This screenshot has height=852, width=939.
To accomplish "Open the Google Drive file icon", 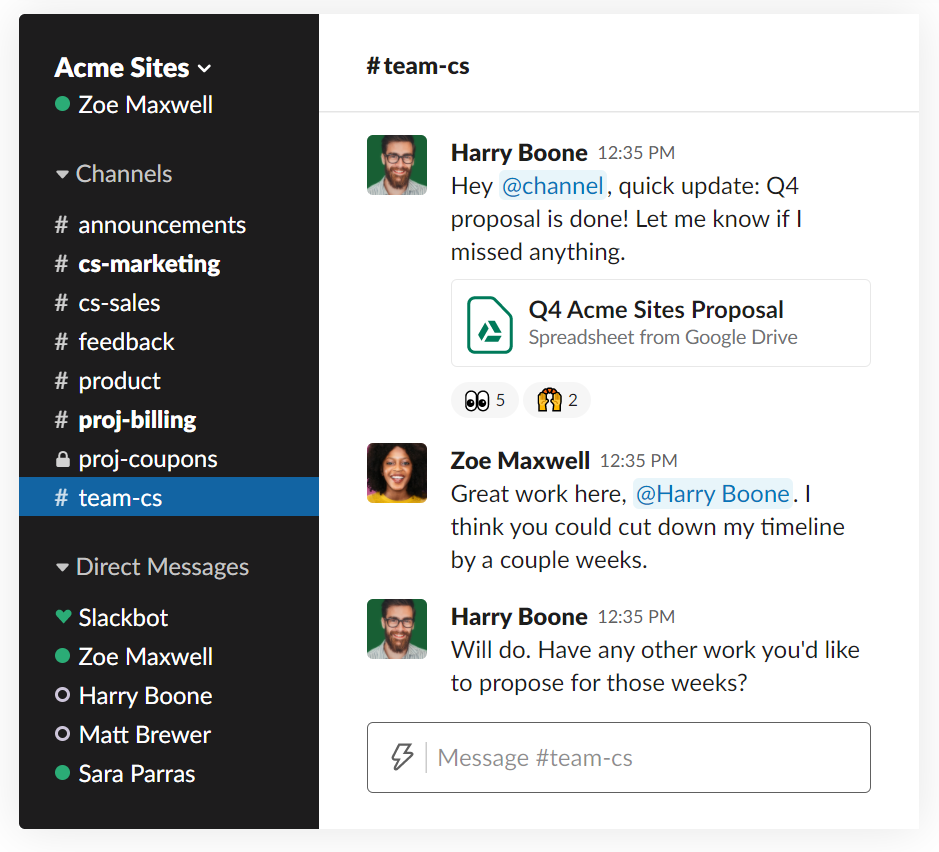I will click(x=489, y=325).
